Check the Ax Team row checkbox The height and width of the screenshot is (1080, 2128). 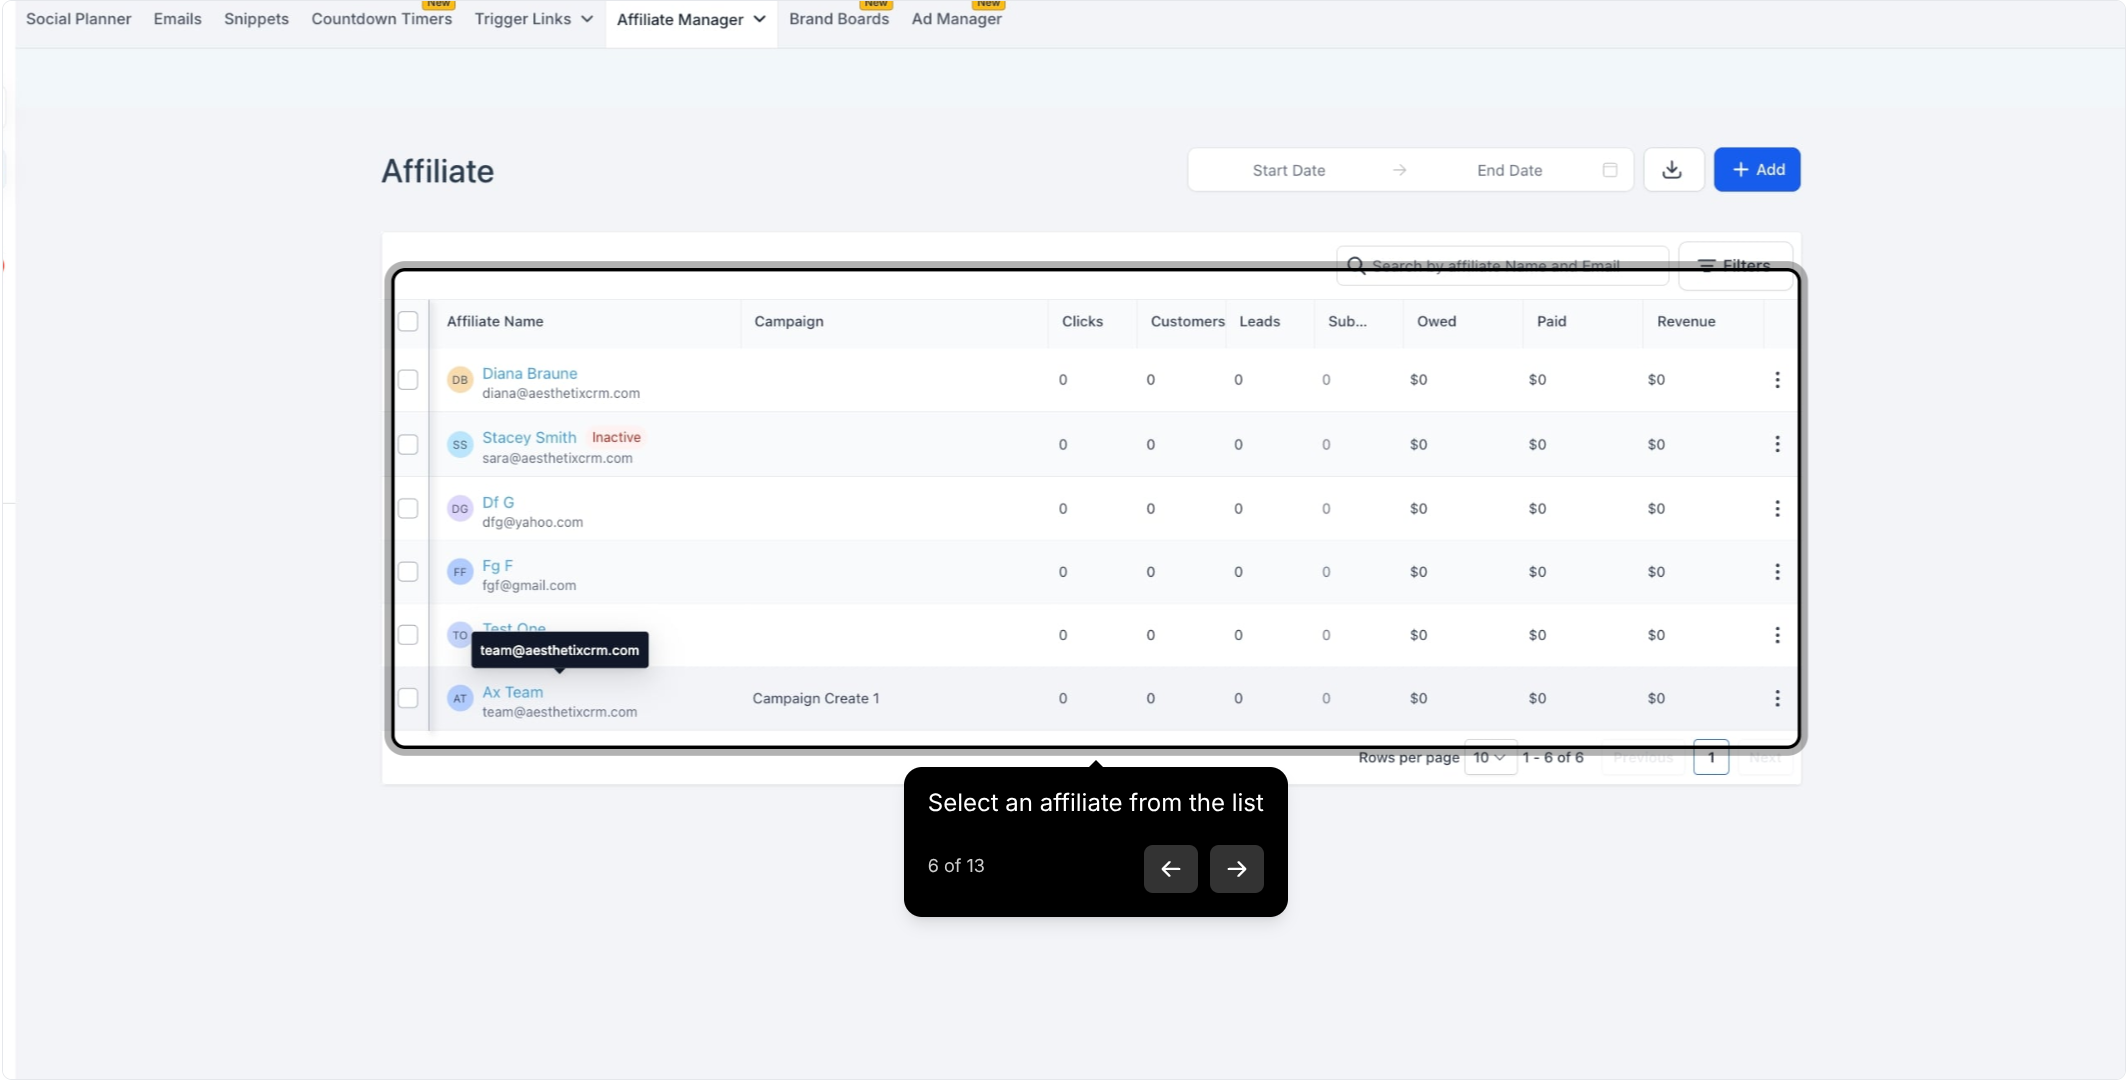408,698
